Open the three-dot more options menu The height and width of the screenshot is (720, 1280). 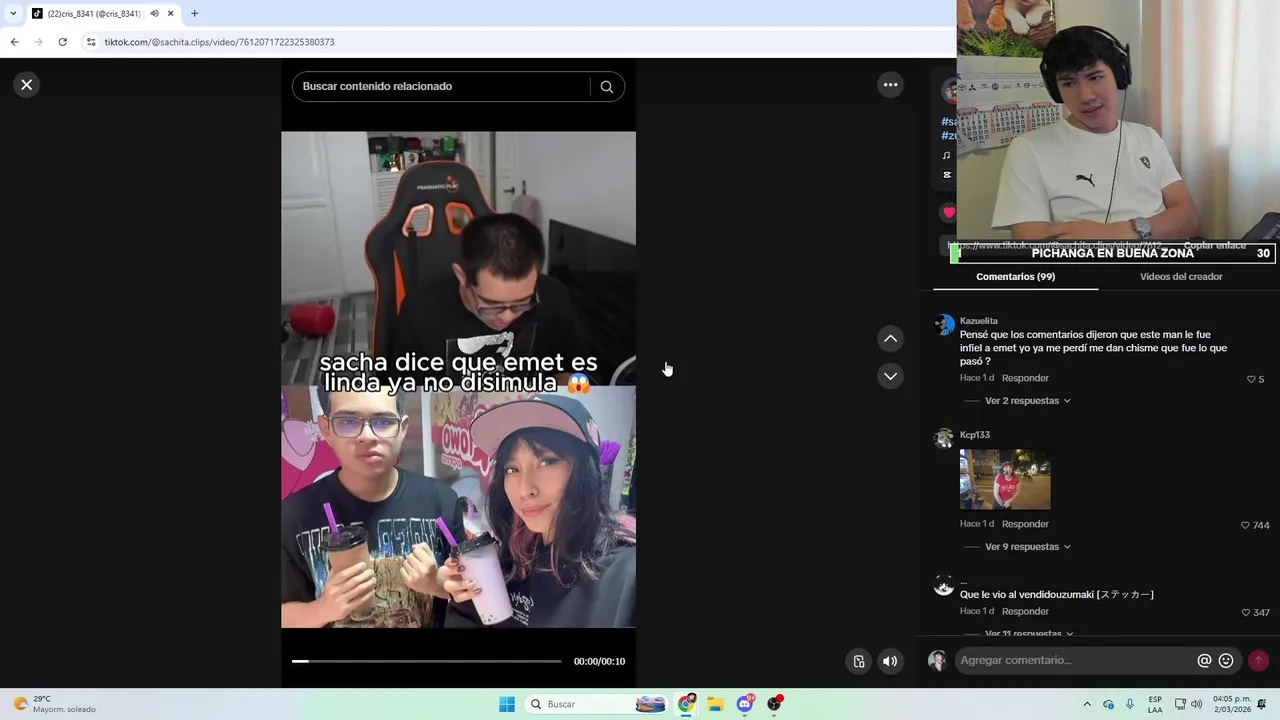click(x=890, y=85)
